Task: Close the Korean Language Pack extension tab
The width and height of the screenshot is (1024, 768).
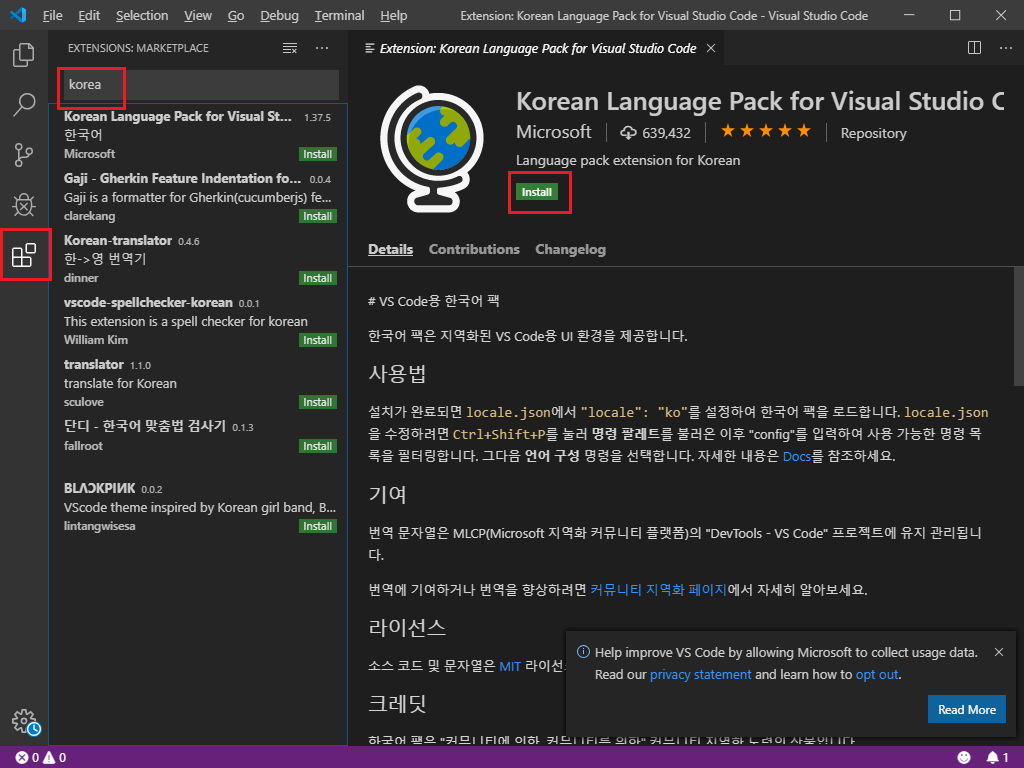Action: coord(711,48)
